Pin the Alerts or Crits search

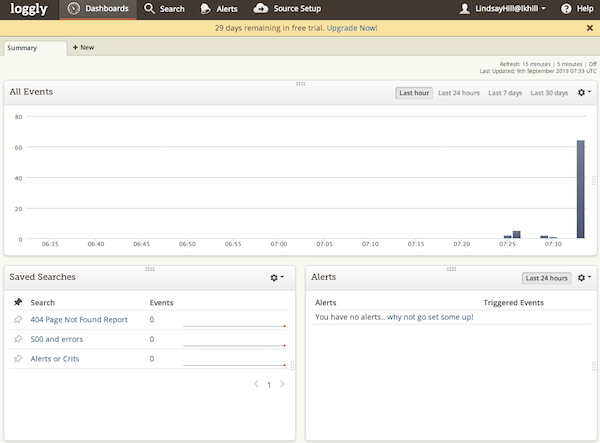pyautogui.click(x=18, y=358)
